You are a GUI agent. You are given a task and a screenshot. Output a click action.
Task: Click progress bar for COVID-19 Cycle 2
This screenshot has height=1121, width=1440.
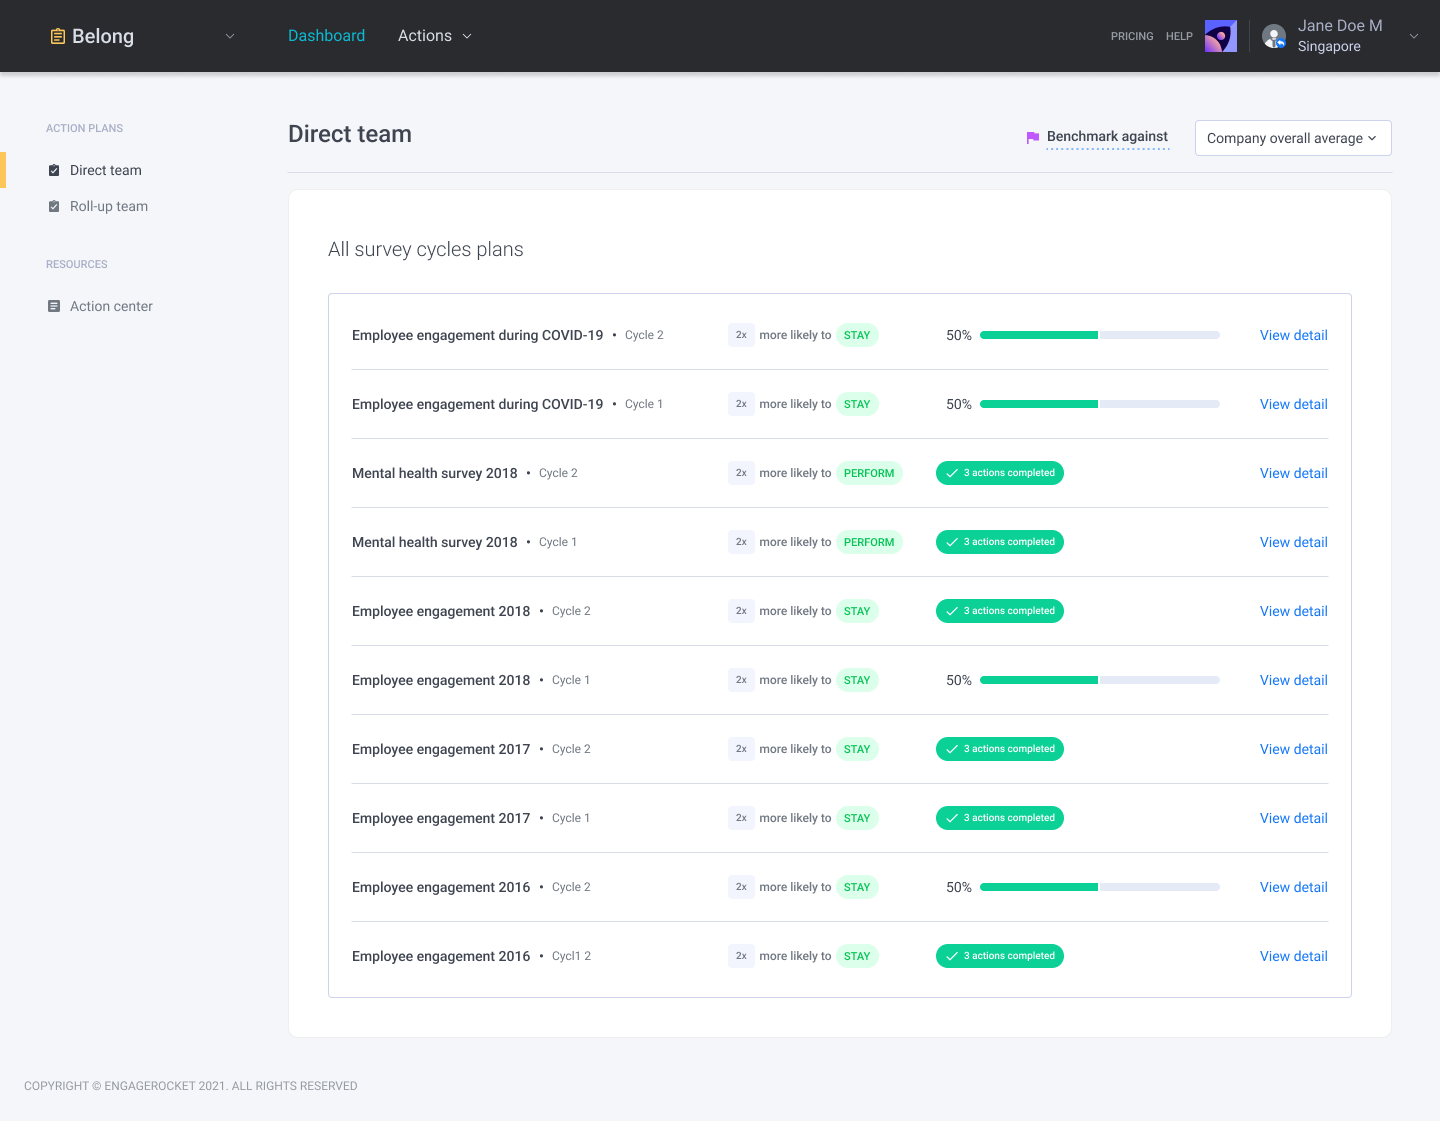pyautogui.click(x=1100, y=335)
